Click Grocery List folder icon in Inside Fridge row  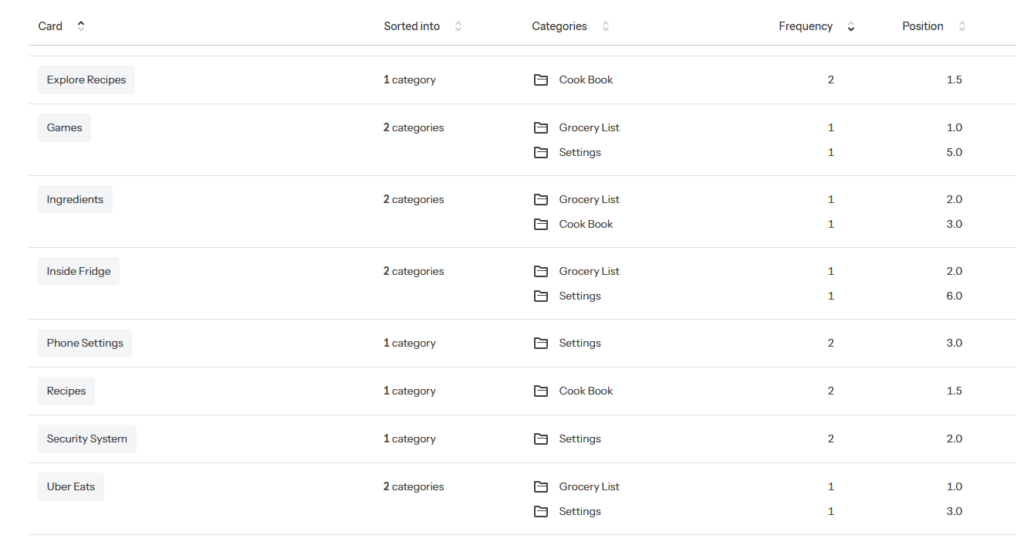(x=541, y=272)
